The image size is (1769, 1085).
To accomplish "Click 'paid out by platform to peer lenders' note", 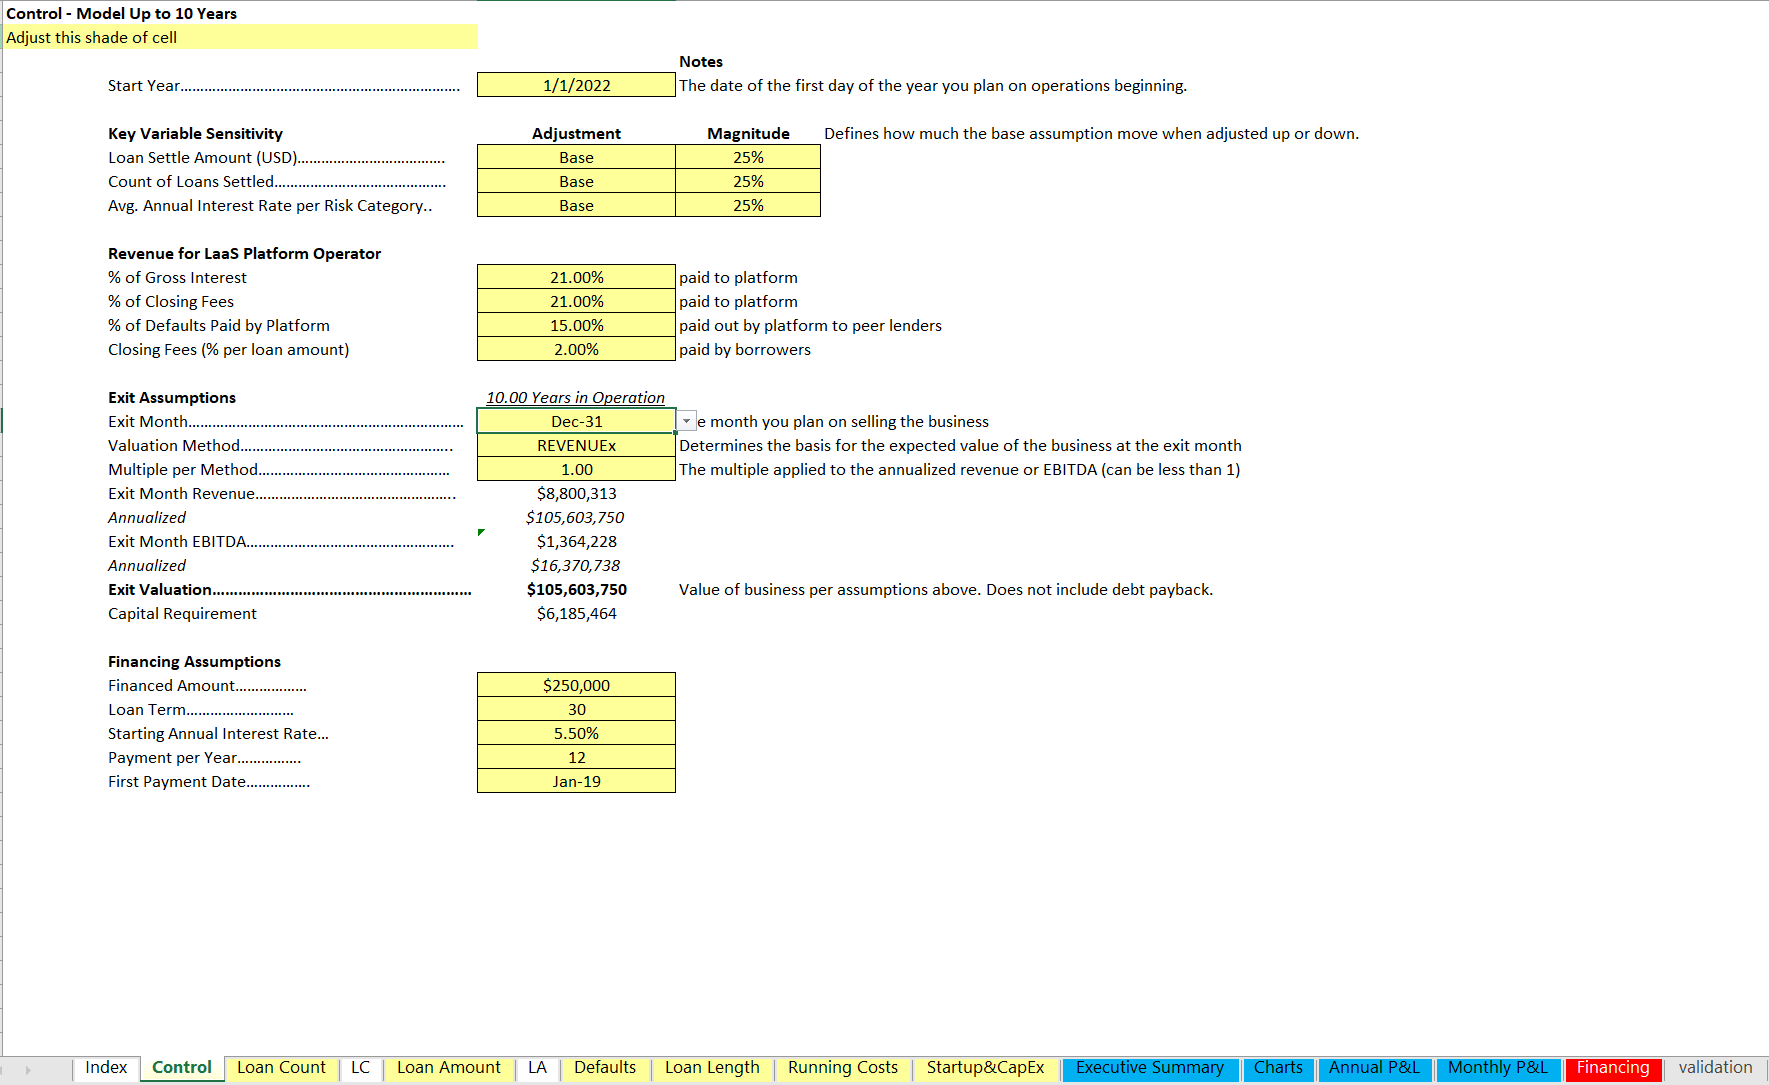I will [x=810, y=325].
